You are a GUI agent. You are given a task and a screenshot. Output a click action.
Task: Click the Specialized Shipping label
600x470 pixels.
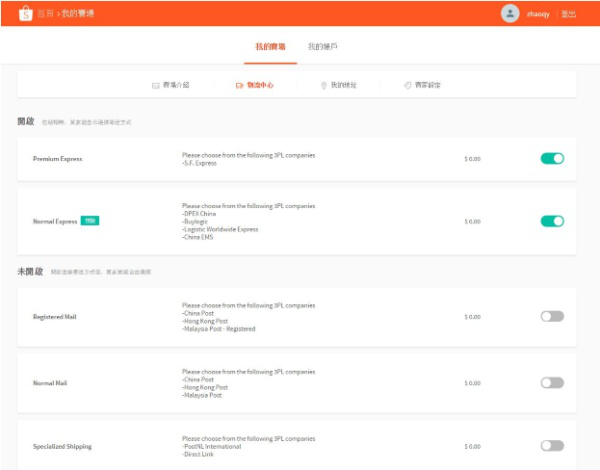62,446
